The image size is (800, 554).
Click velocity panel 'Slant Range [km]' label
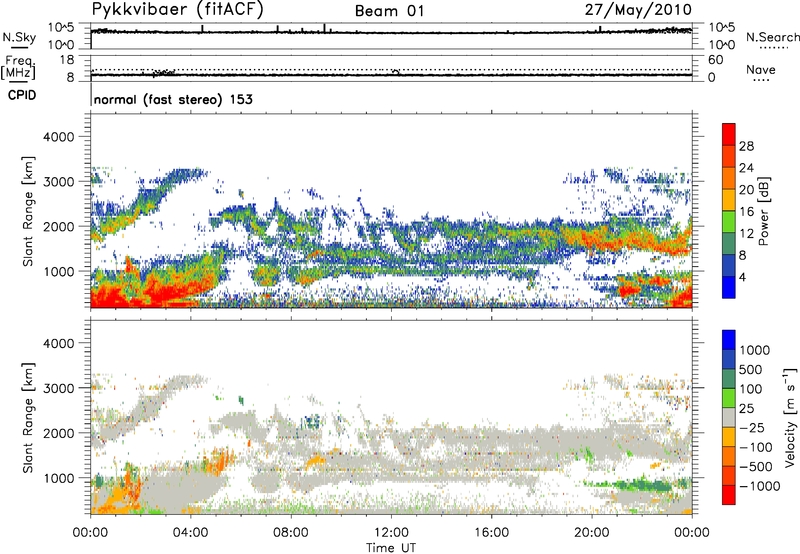click(28, 417)
